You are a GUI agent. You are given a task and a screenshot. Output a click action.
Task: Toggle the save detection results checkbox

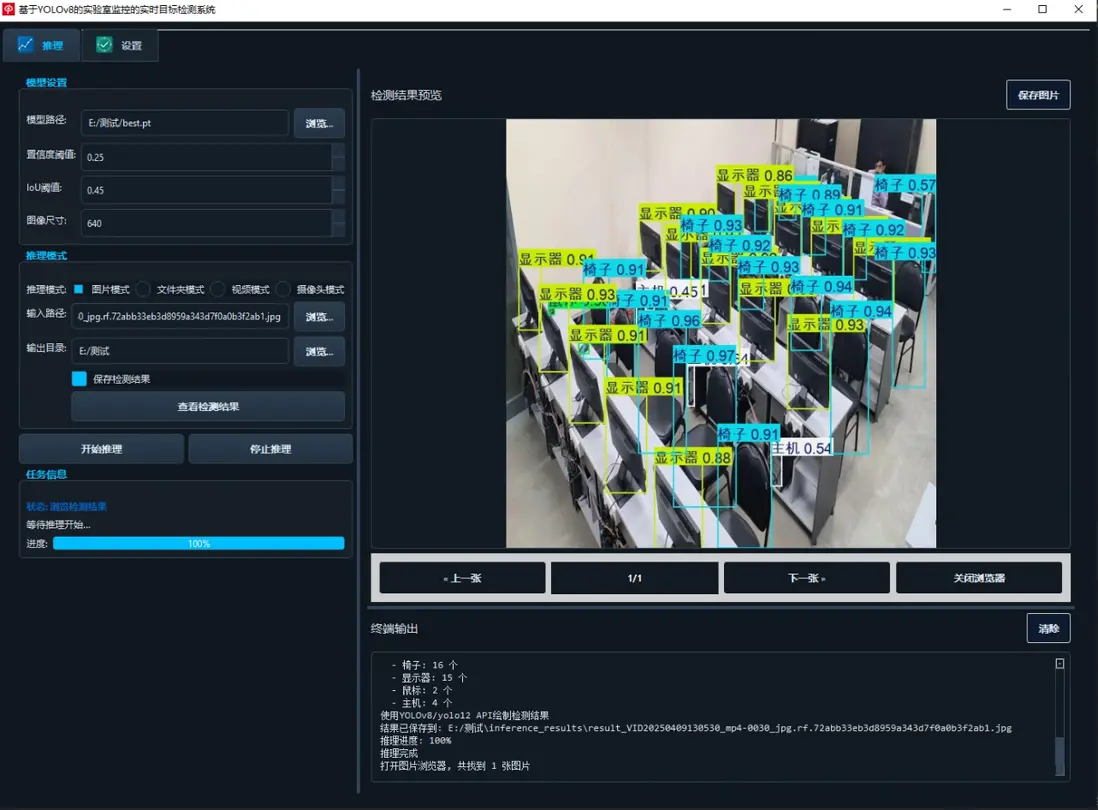pos(79,379)
